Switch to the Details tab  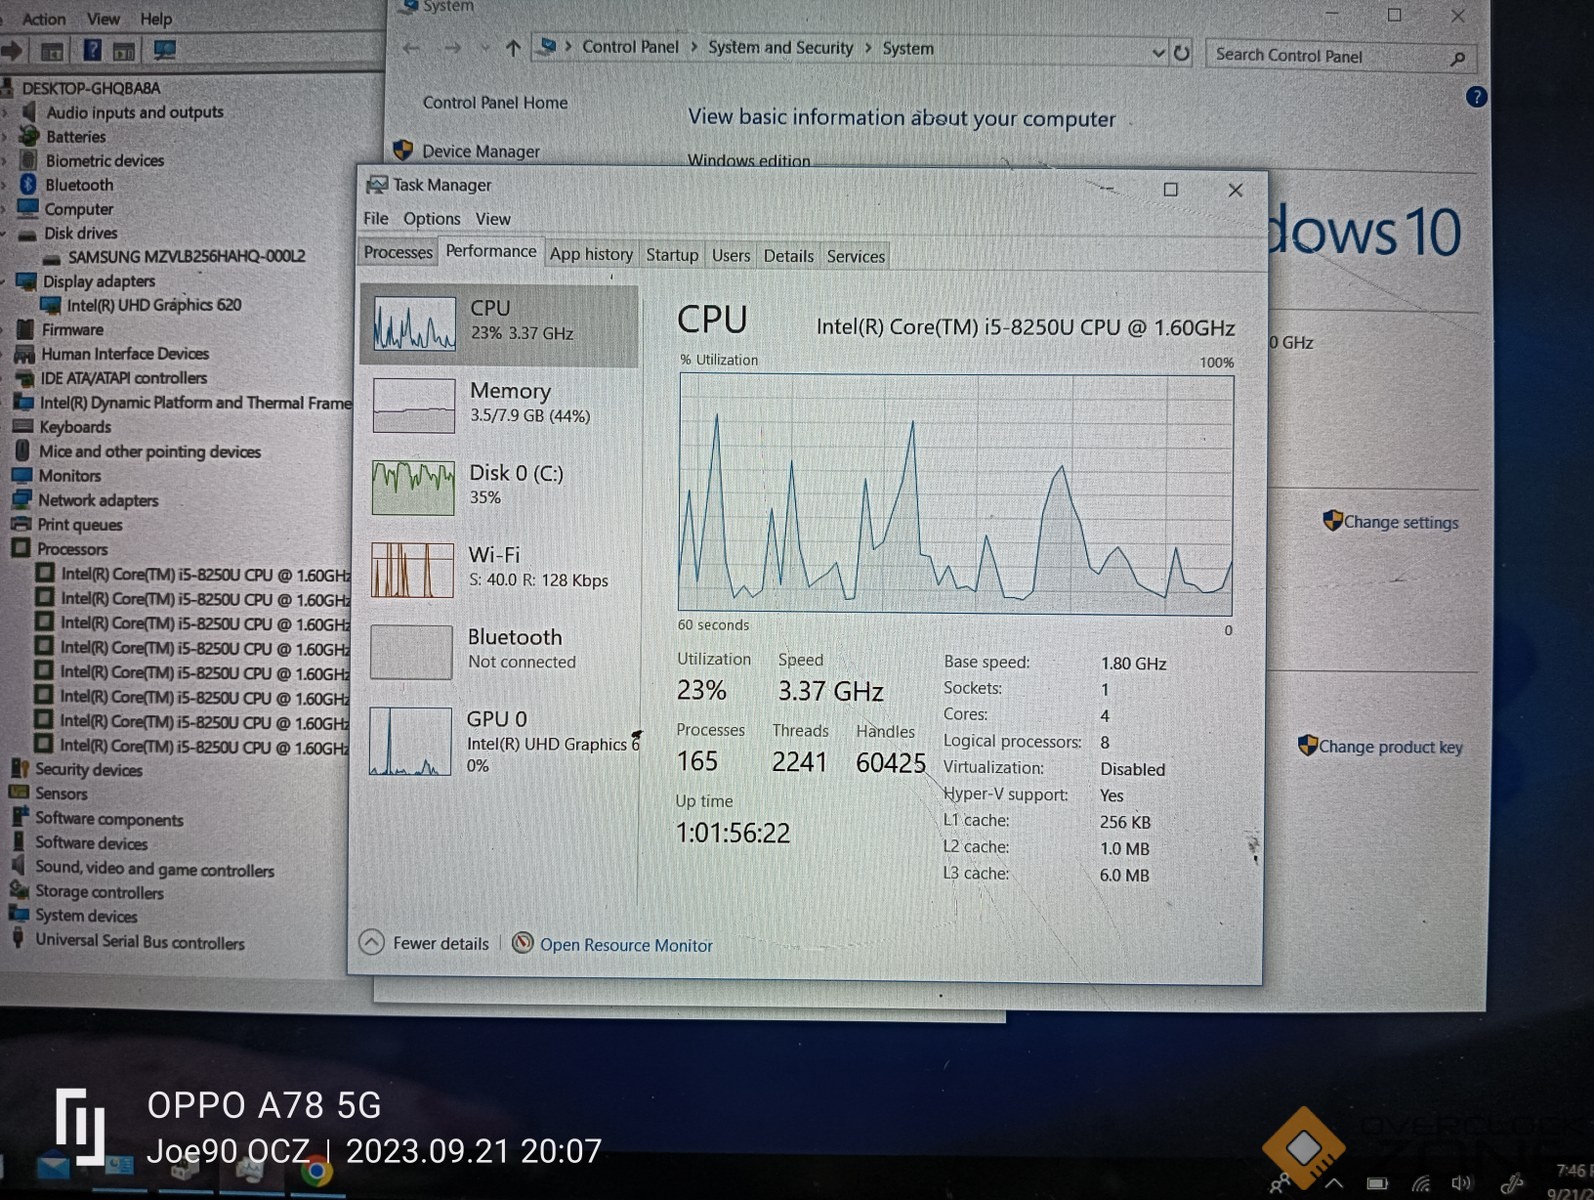click(789, 256)
